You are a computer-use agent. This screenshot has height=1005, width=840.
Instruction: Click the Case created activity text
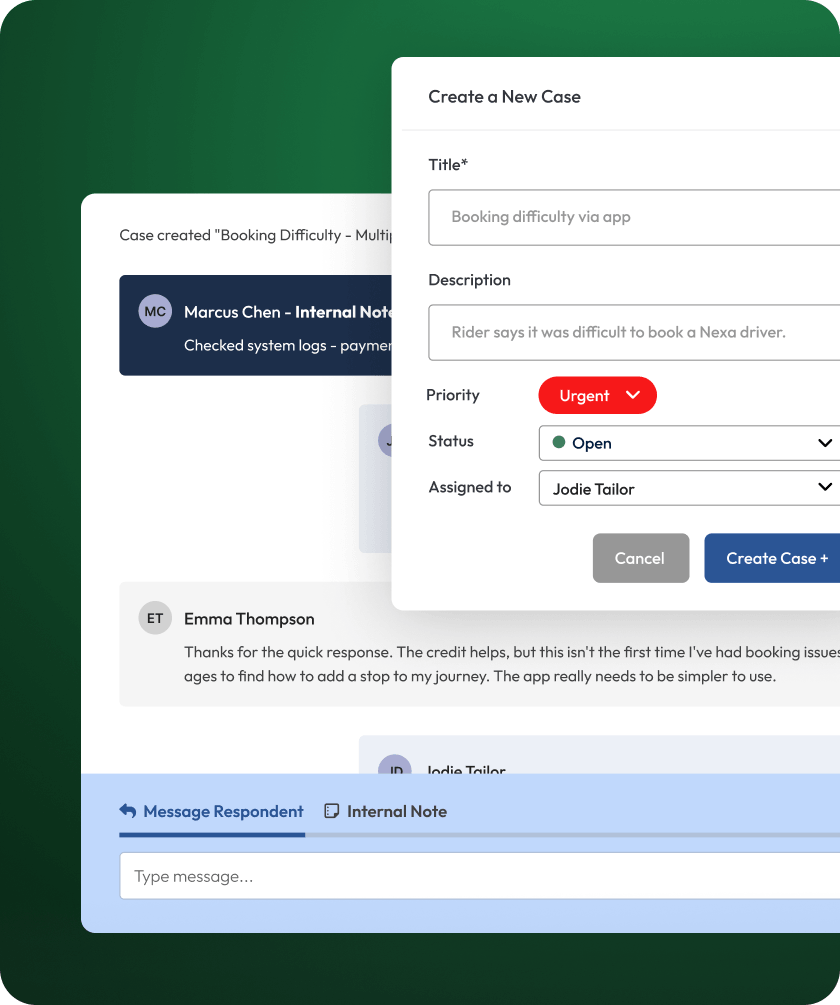[x=255, y=235]
